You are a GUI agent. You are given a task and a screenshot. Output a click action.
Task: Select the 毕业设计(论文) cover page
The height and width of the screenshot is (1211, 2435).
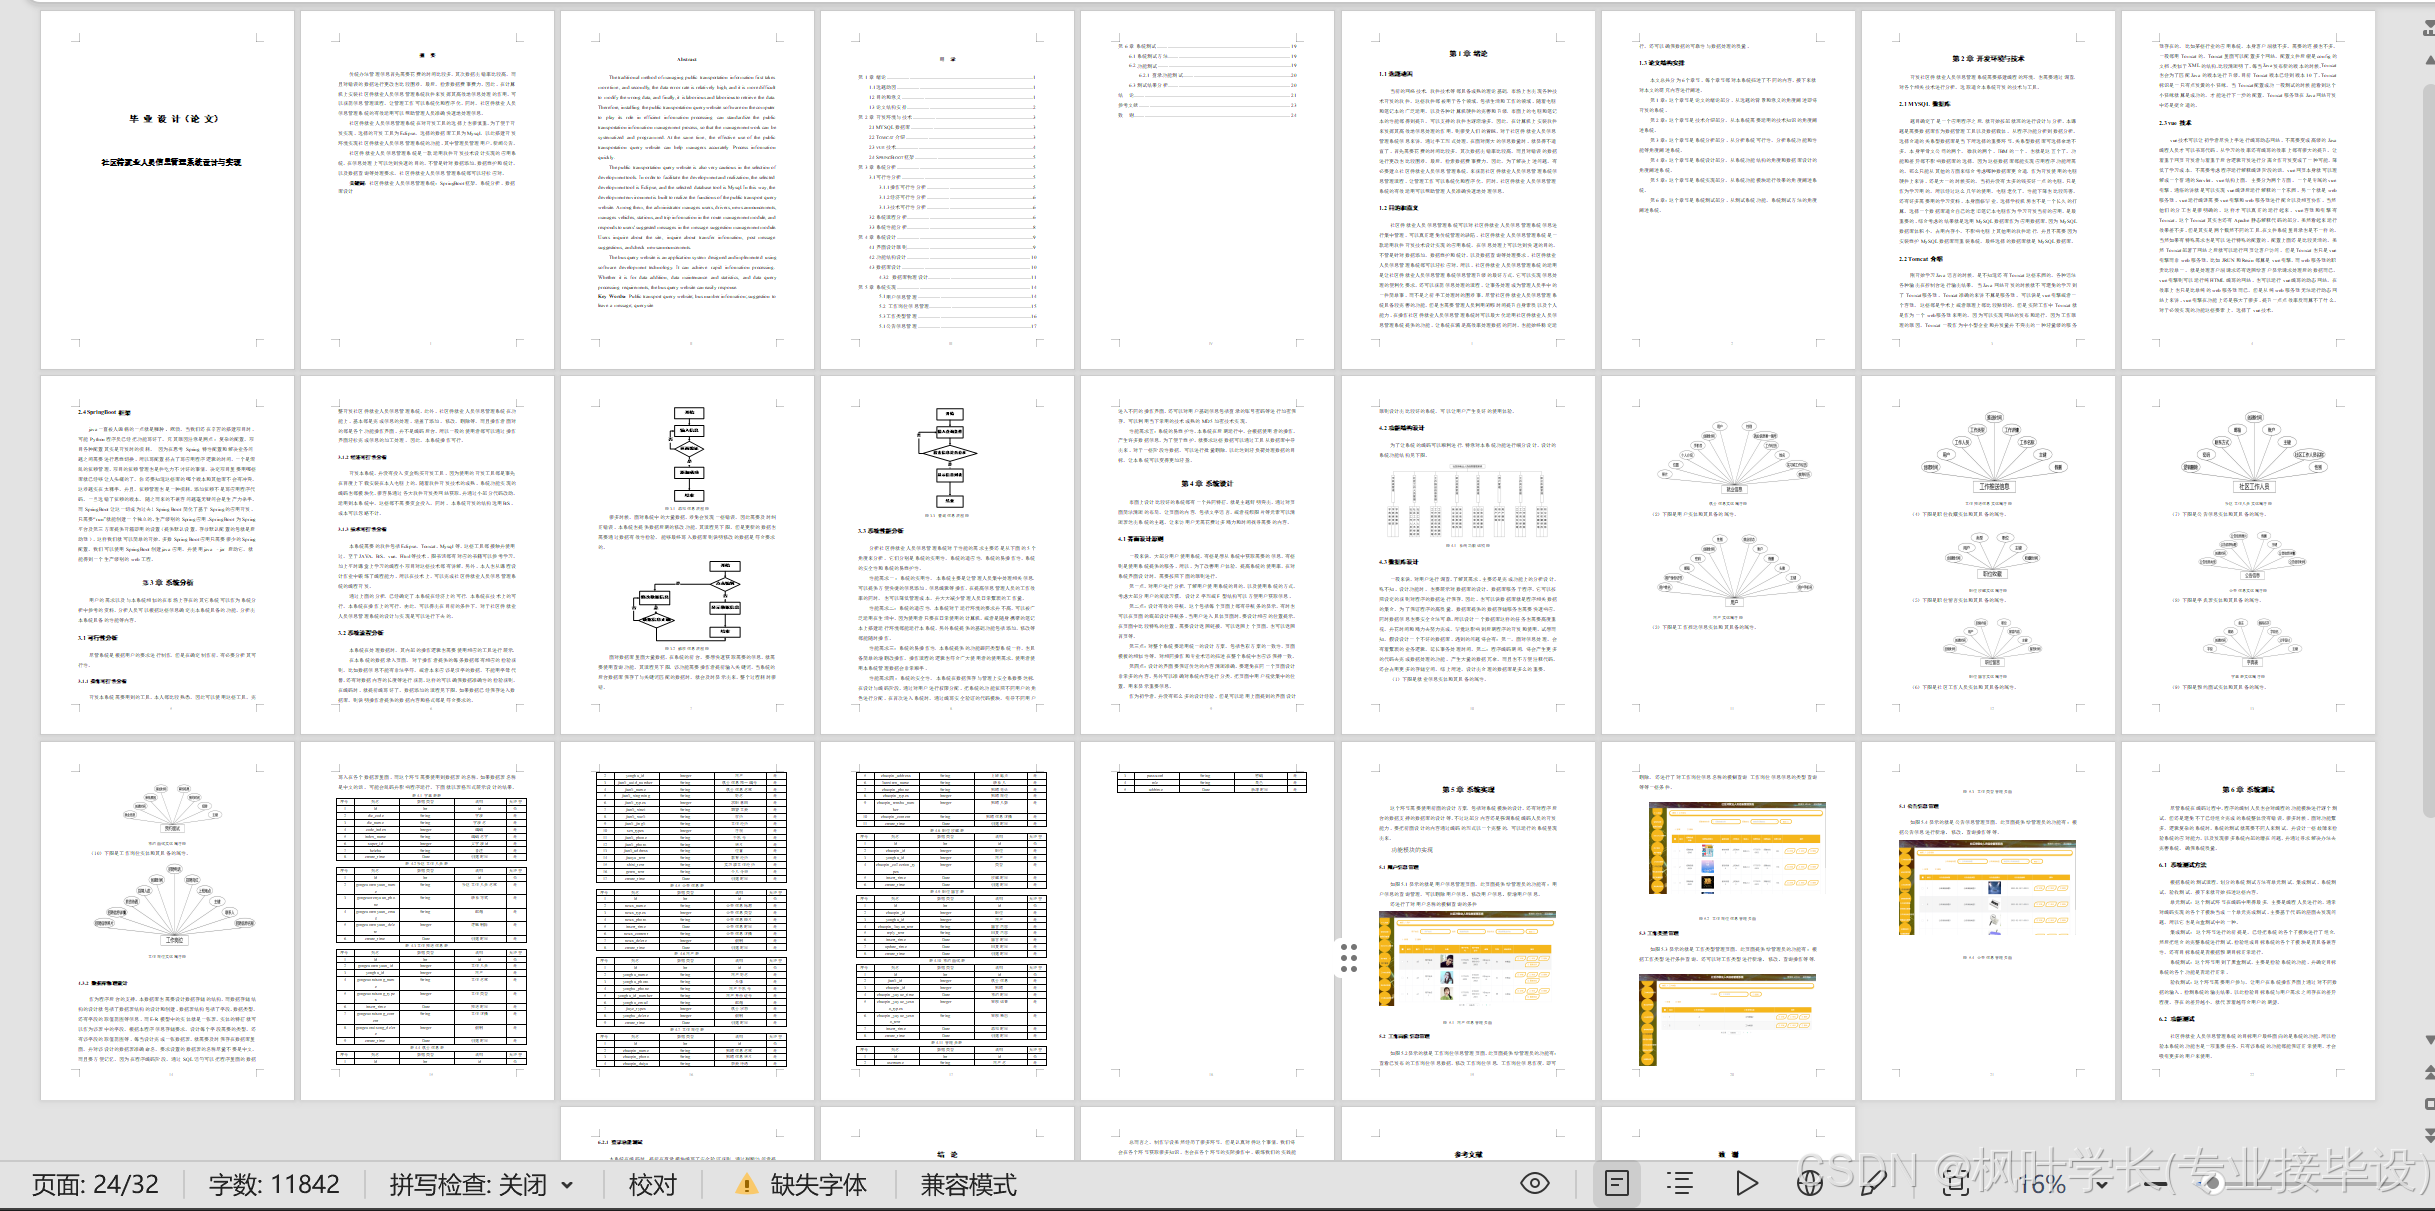[167, 189]
